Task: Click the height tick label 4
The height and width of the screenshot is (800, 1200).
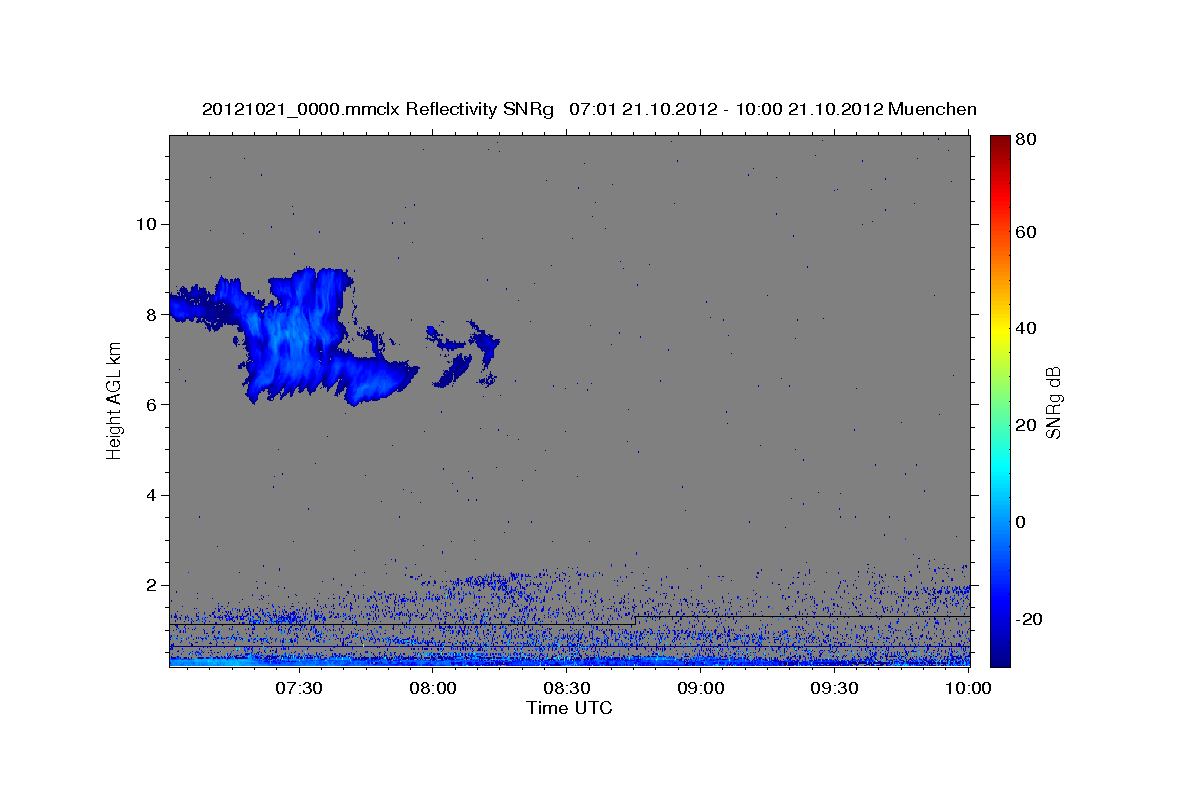Action: click(x=153, y=495)
